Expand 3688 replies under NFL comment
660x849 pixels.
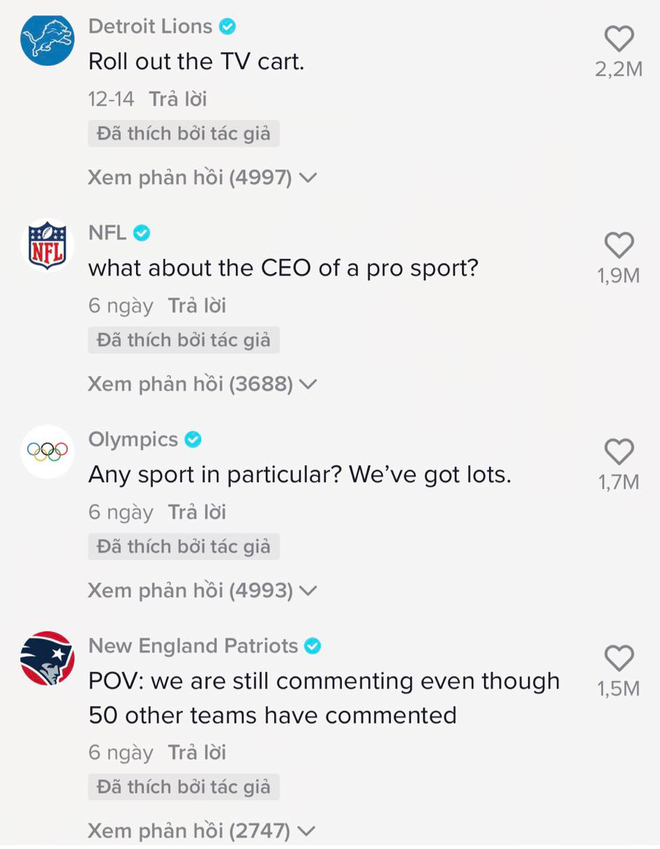pyautogui.click(x=202, y=384)
